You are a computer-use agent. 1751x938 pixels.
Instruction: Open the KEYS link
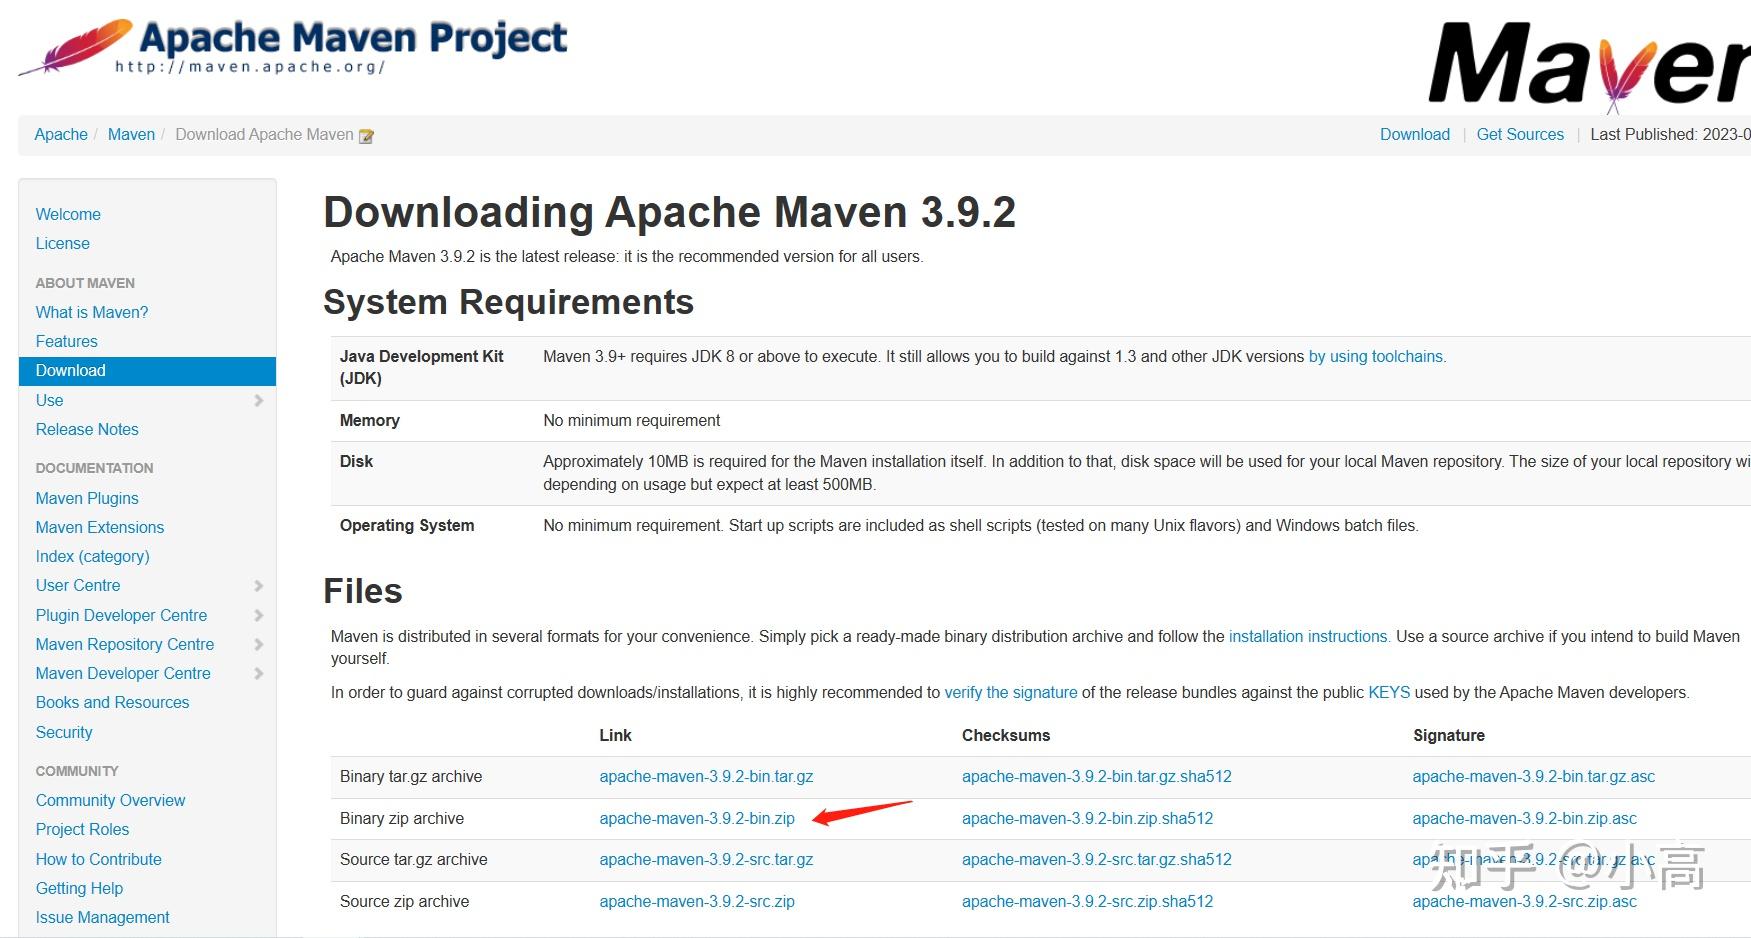(x=1389, y=692)
